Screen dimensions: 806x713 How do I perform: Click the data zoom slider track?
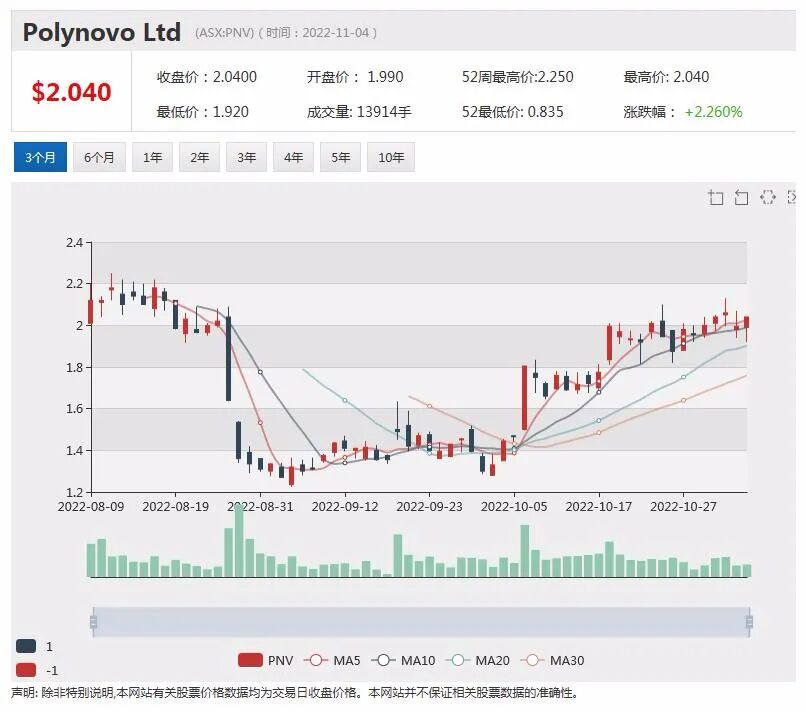(x=421, y=622)
